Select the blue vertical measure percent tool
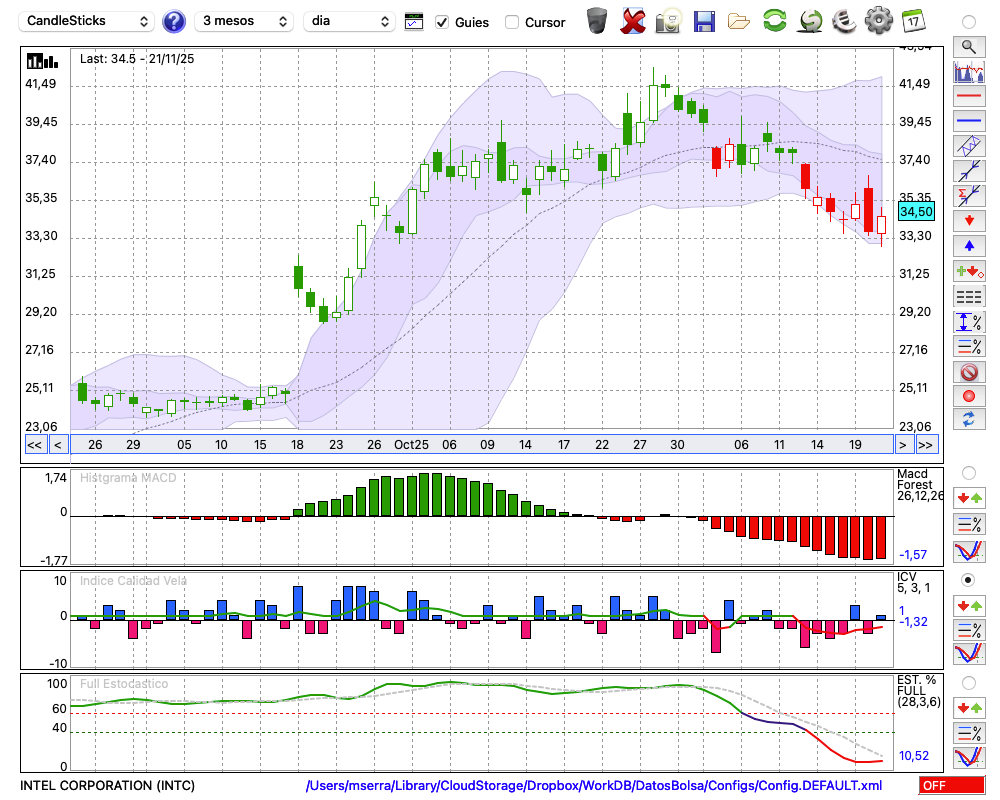This screenshot has height=800, width=1000. coord(969,322)
